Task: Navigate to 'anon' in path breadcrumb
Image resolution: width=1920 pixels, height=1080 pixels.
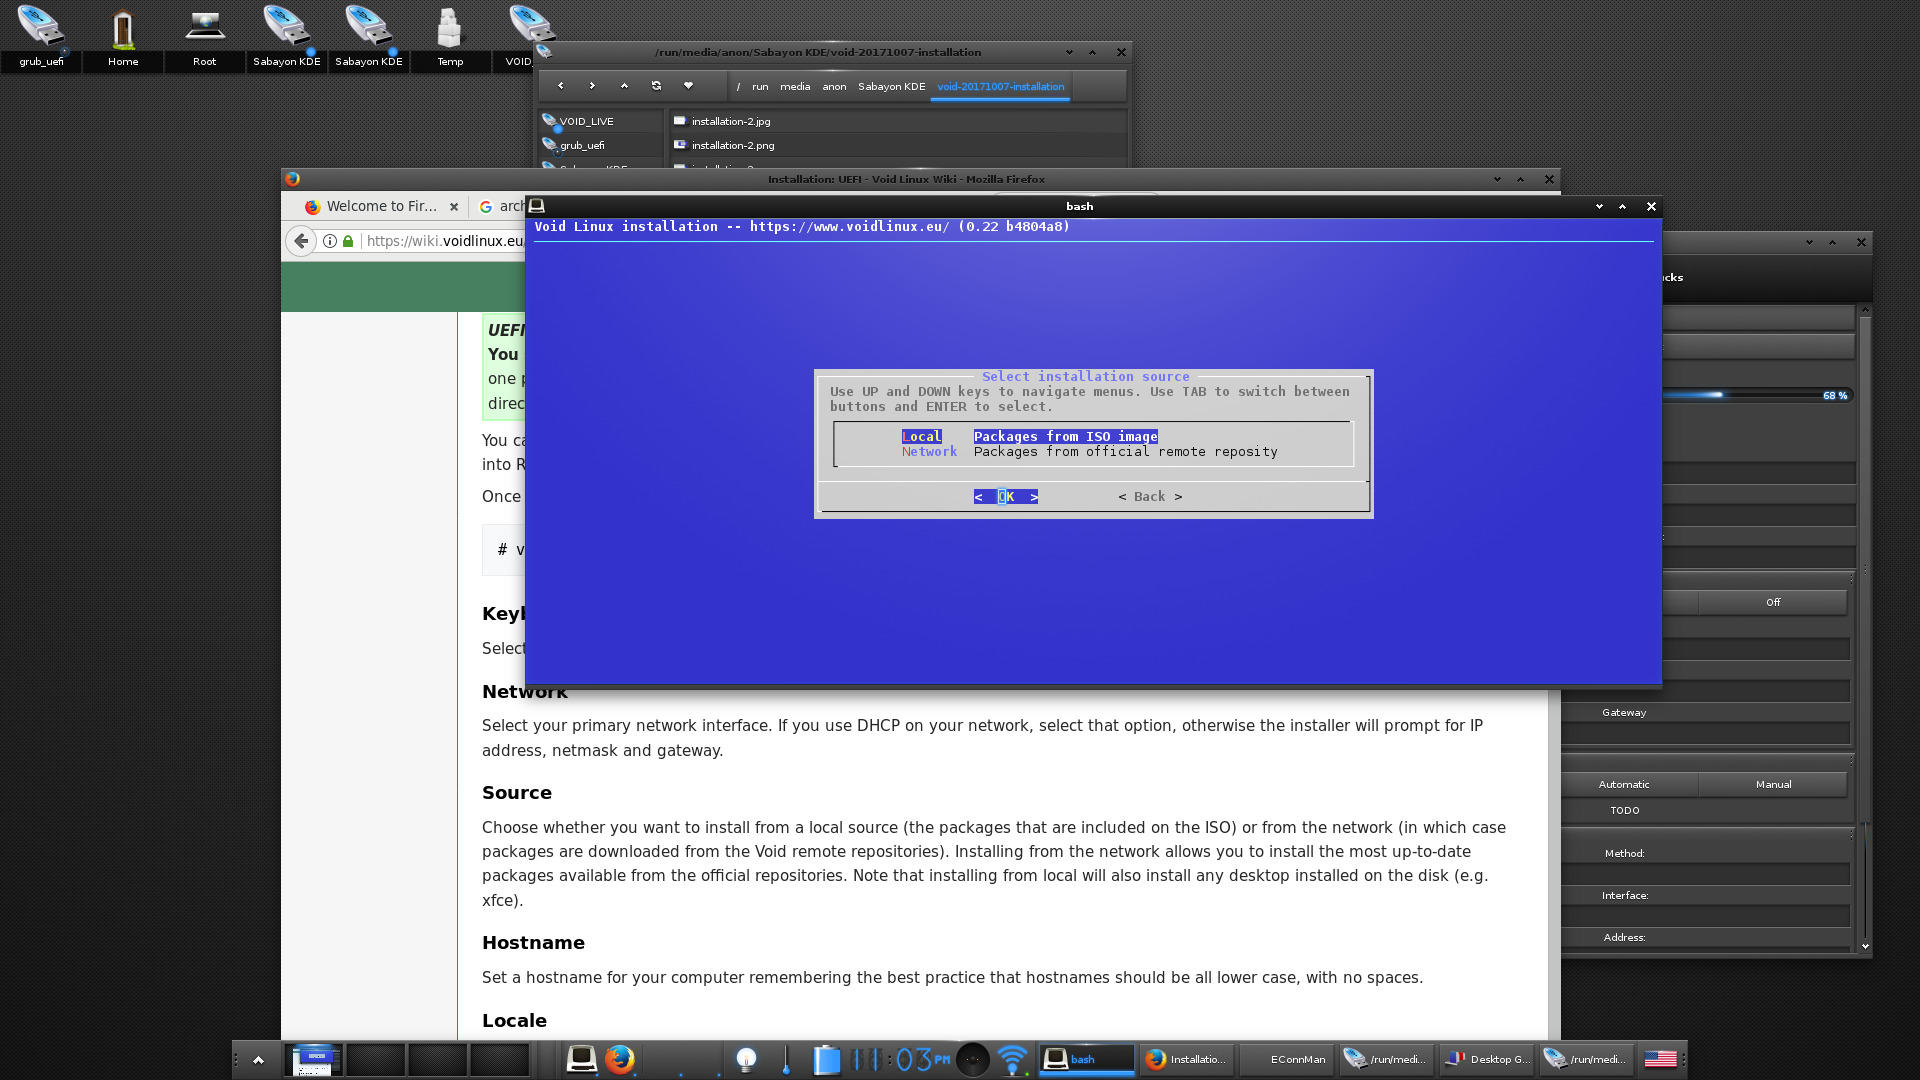Action: [x=834, y=87]
